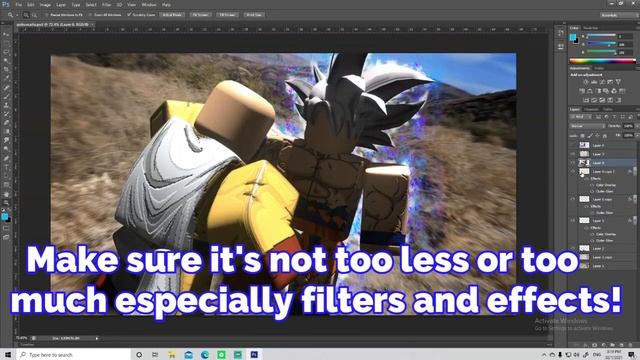Collapse effects list of Layer 5
Image resolution: width=640 pixels, height=360 pixels.
[x=635, y=220]
